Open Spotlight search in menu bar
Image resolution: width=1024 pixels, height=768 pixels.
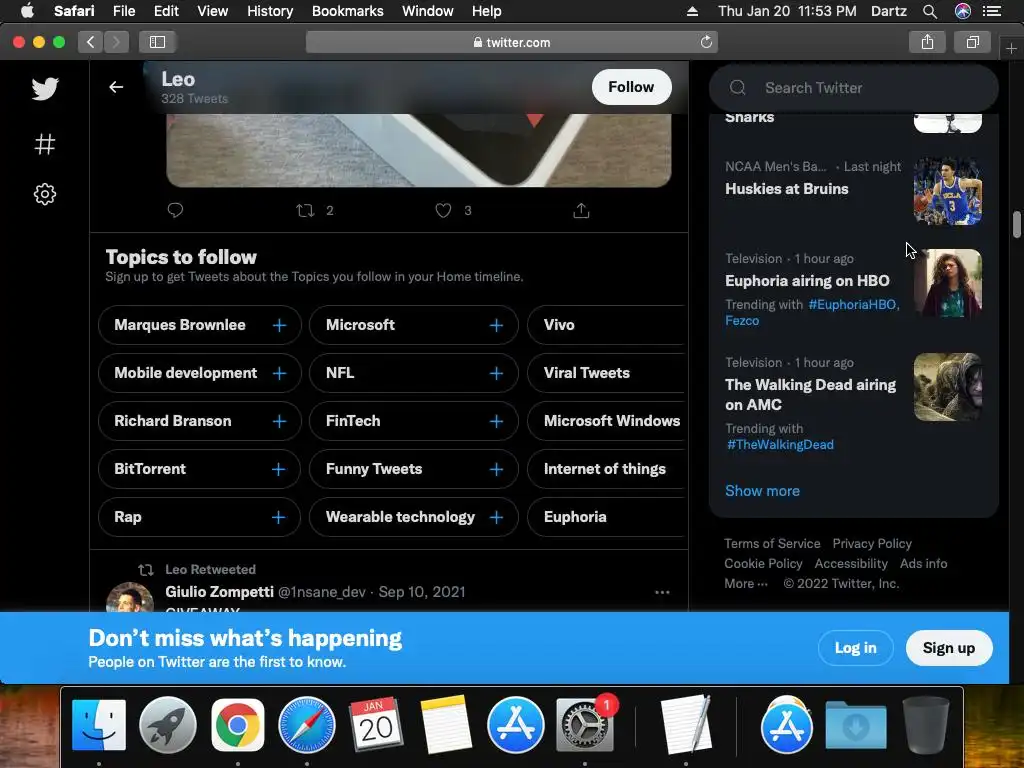tap(930, 11)
